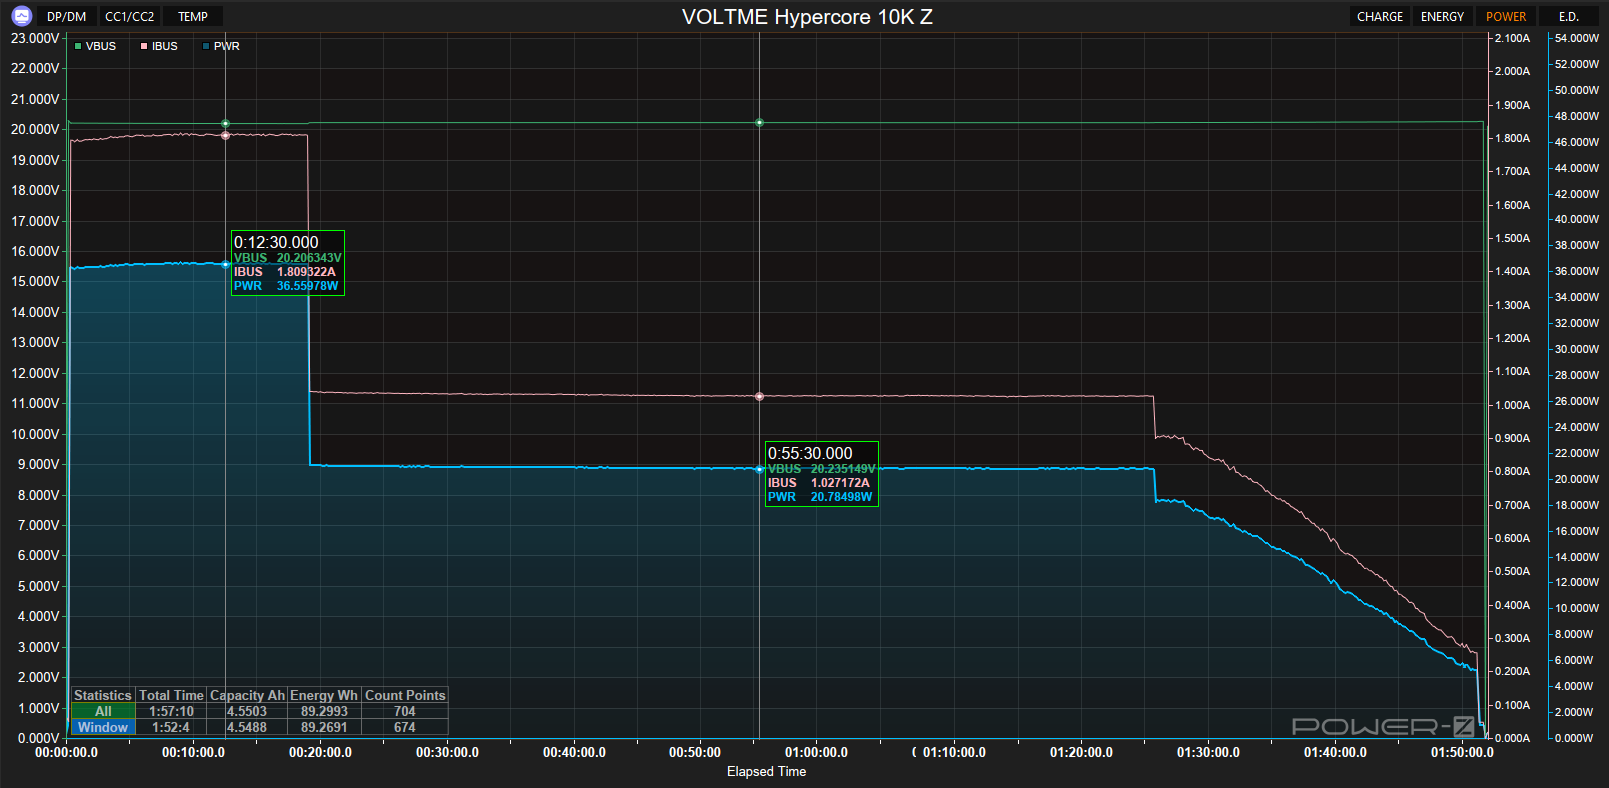Switch to the DP/DM tab
1609x788 pixels.
click(x=67, y=17)
